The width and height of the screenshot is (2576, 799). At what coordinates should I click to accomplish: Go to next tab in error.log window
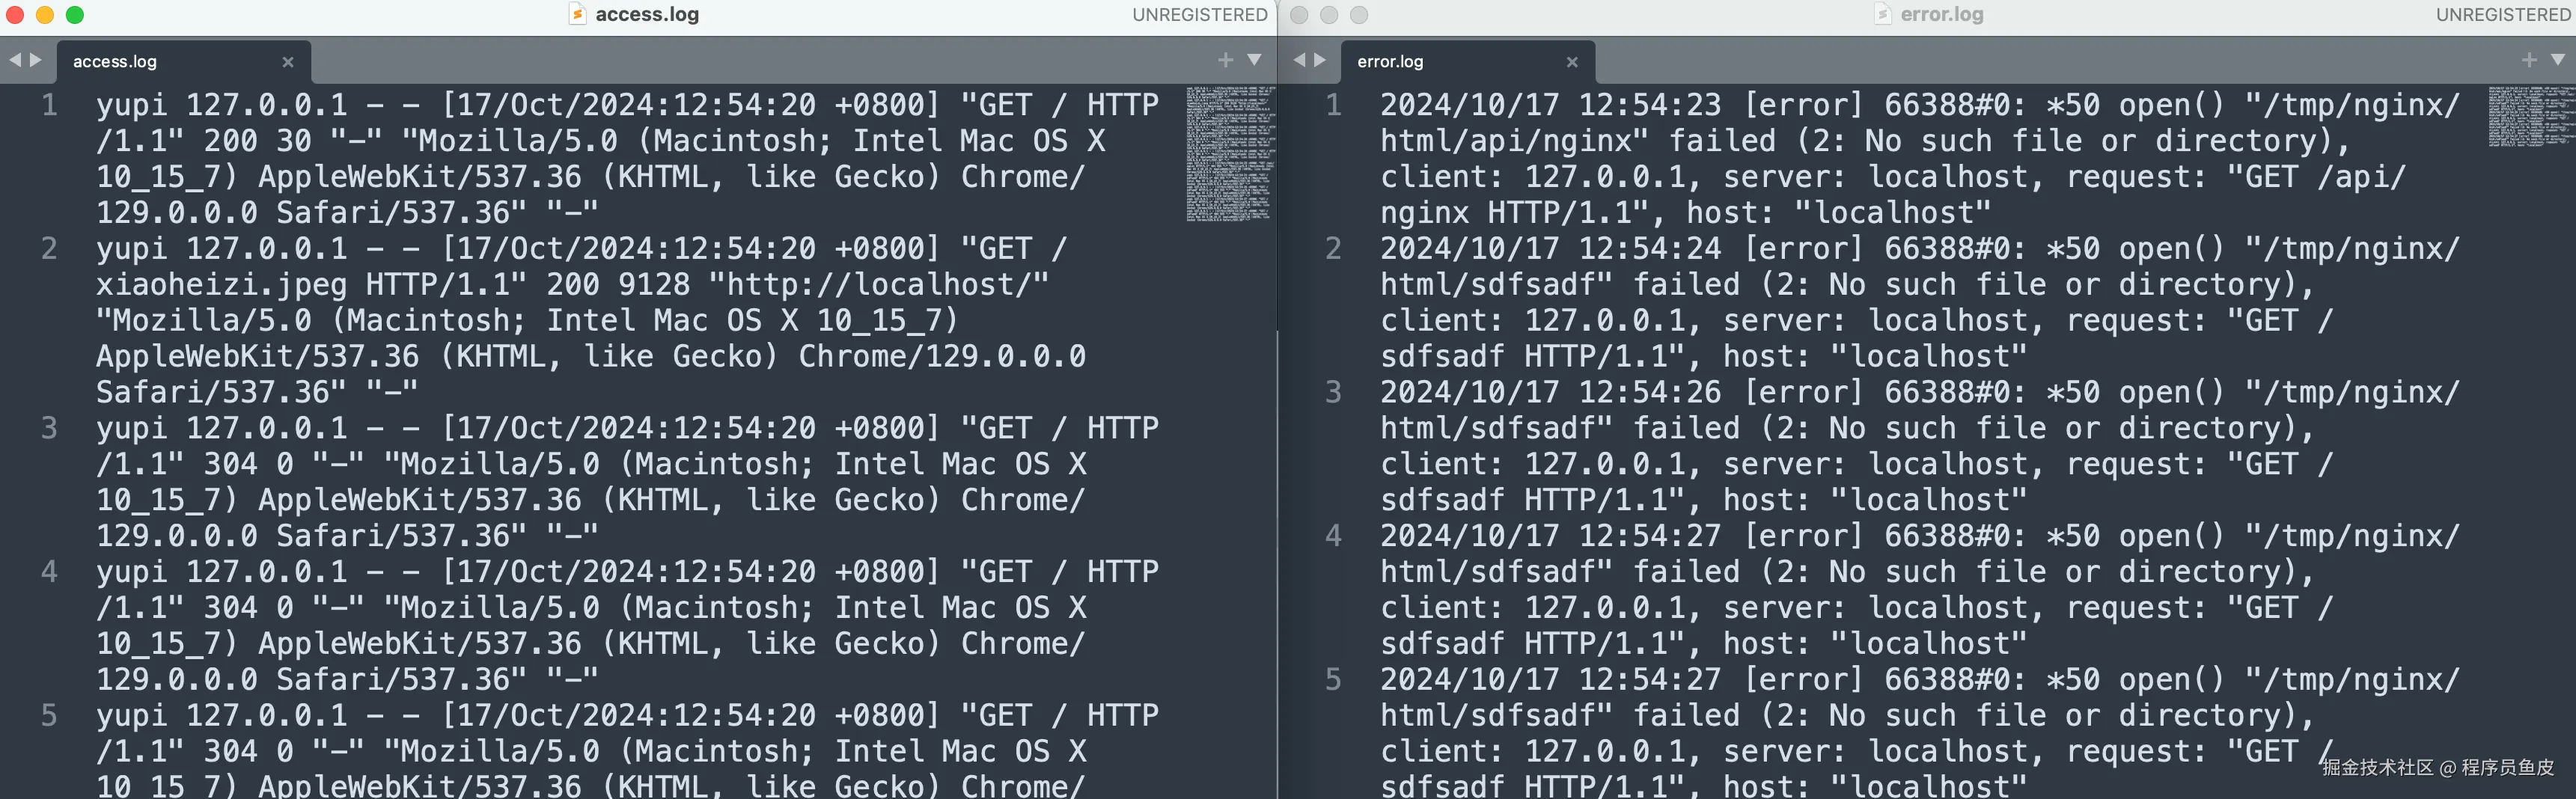tap(1320, 60)
